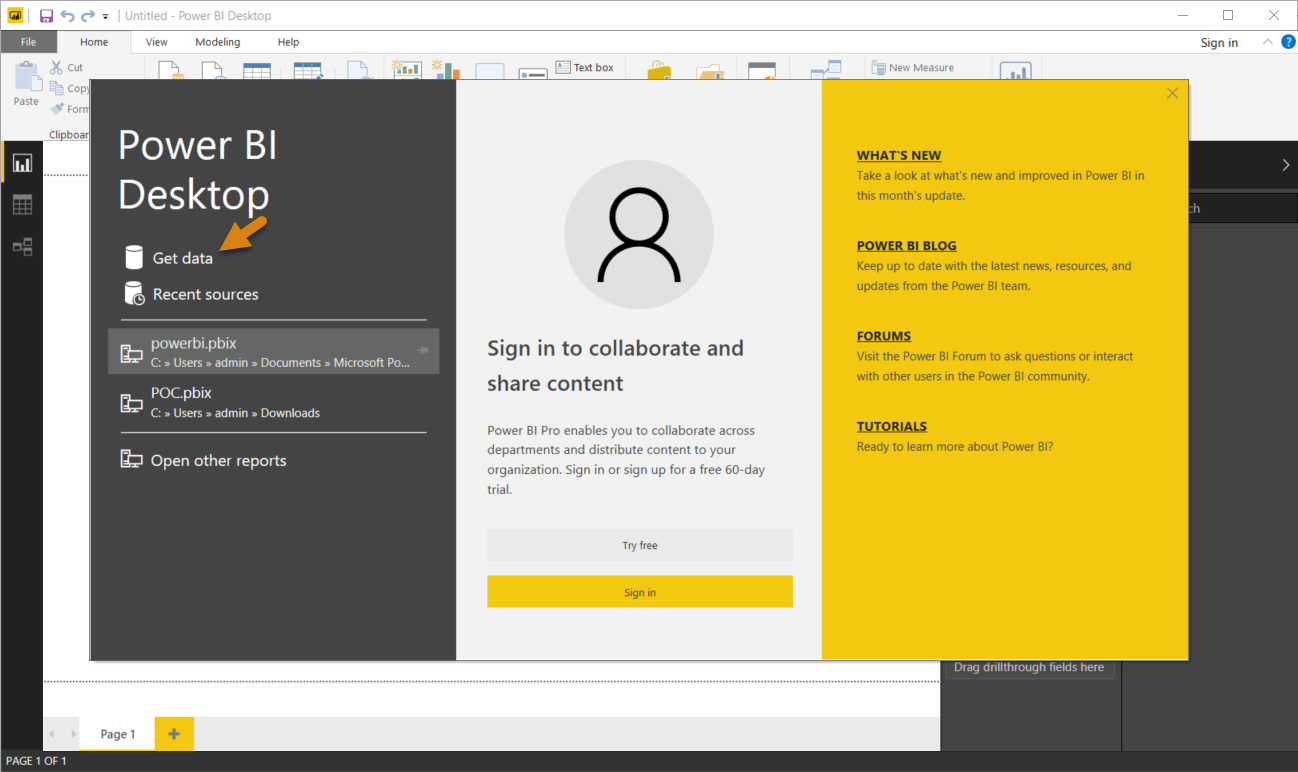This screenshot has width=1298, height=772.
Task: Open the TUTORIALS link
Action: click(x=892, y=426)
